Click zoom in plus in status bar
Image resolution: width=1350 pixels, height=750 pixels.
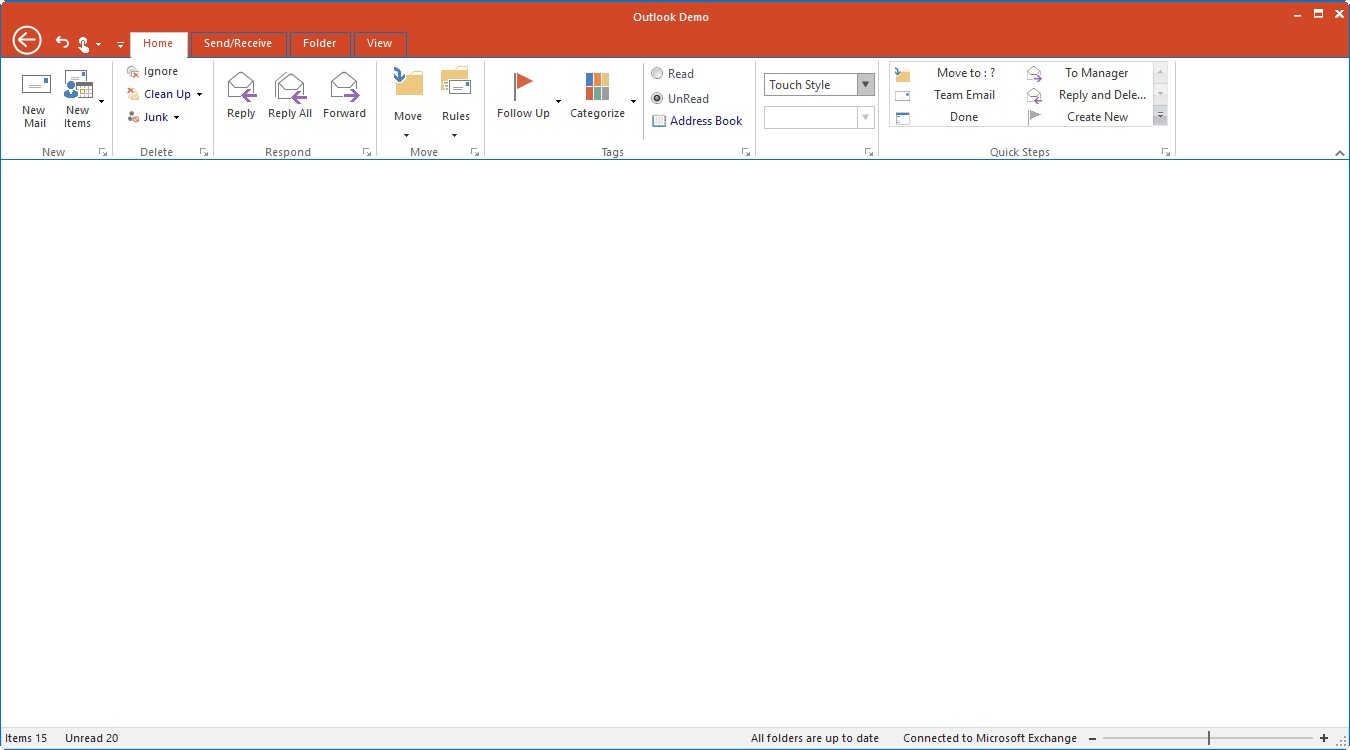click(1324, 738)
